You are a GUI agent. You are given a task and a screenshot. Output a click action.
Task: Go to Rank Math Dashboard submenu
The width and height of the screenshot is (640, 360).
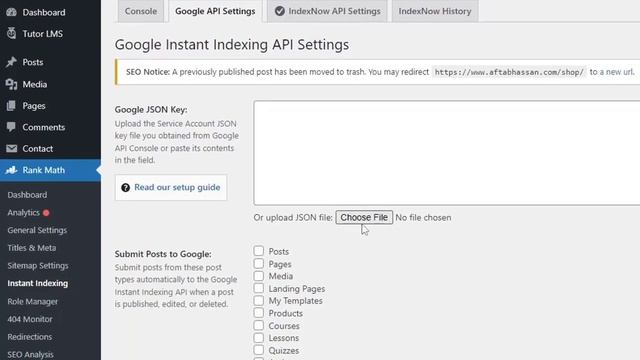(x=27, y=195)
